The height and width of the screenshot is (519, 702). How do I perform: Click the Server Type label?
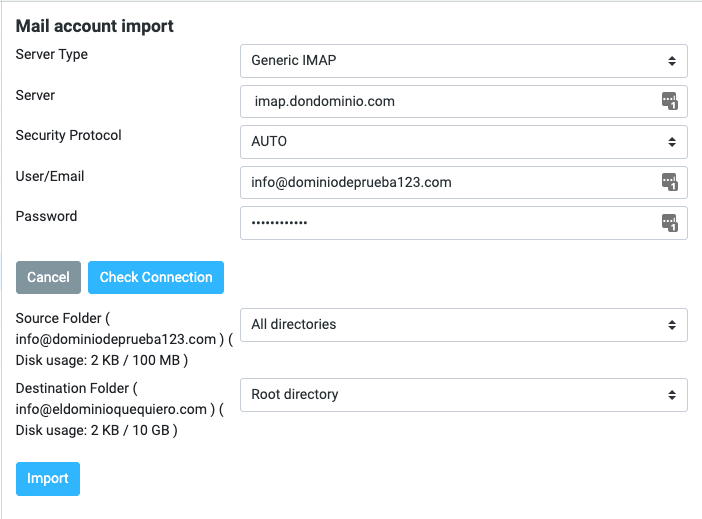(x=51, y=55)
